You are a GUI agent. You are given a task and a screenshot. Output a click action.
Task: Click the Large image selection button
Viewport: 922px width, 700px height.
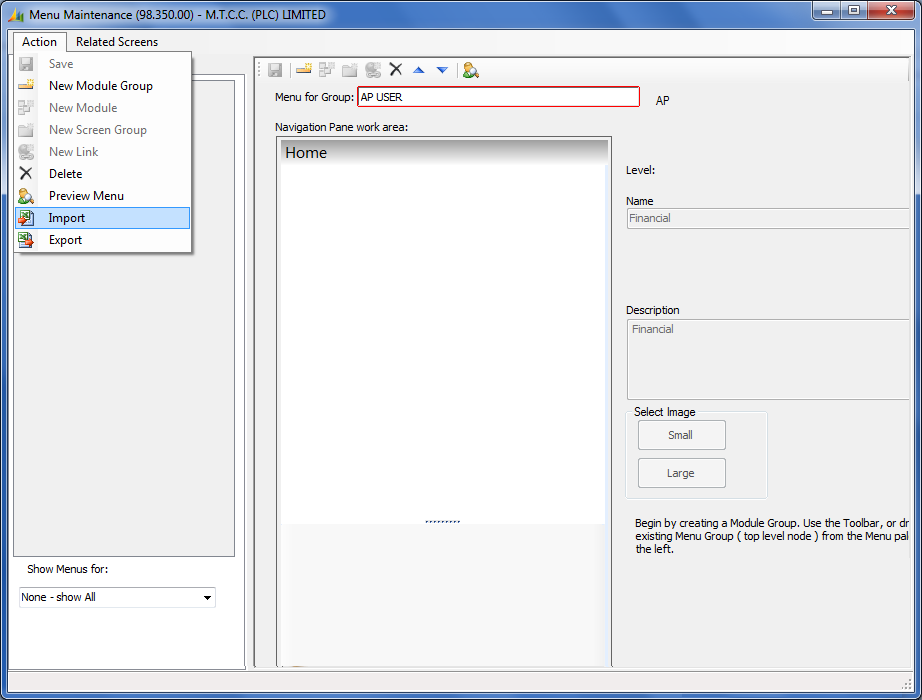click(681, 472)
